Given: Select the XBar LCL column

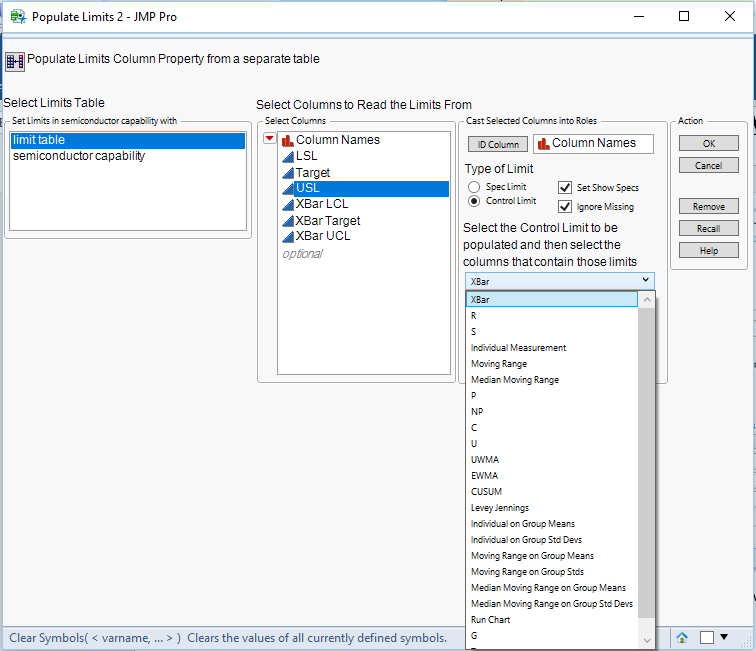Looking at the screenshot, I should tap(322, 204).
